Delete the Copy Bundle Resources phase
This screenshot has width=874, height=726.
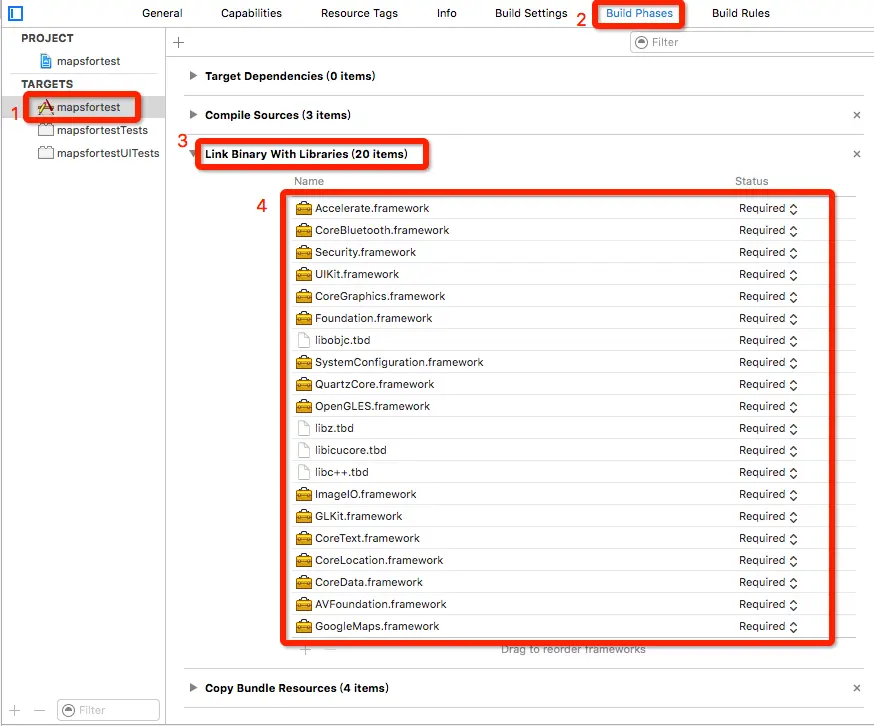point(857,688)
